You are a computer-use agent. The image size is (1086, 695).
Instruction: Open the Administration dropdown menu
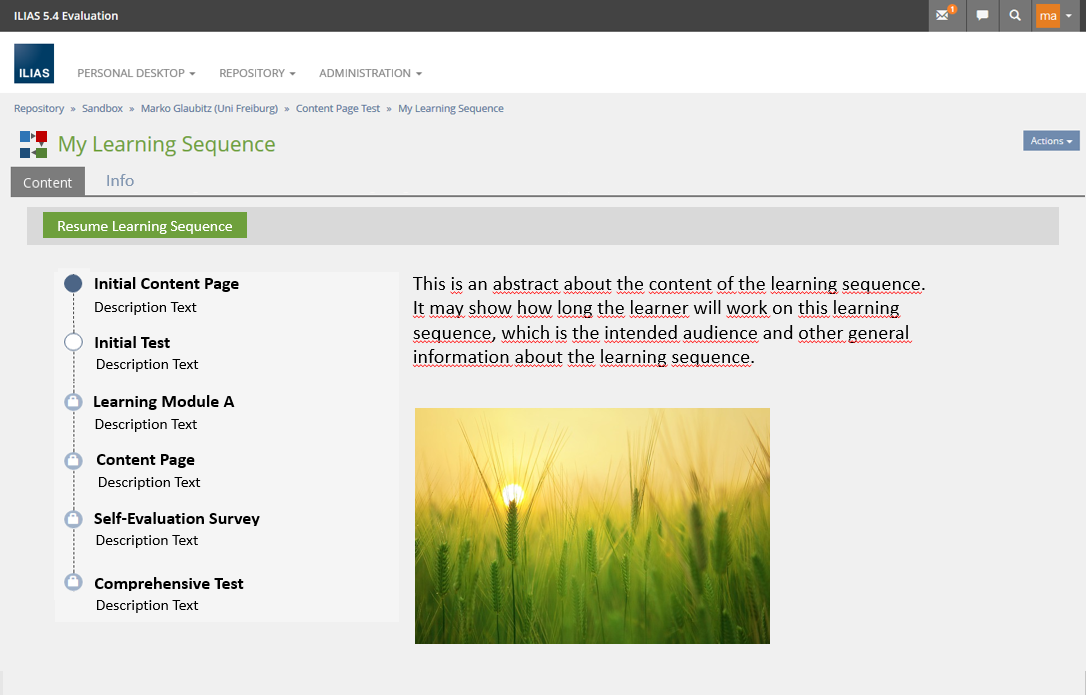pyautogui.click(x=370, y=73)
